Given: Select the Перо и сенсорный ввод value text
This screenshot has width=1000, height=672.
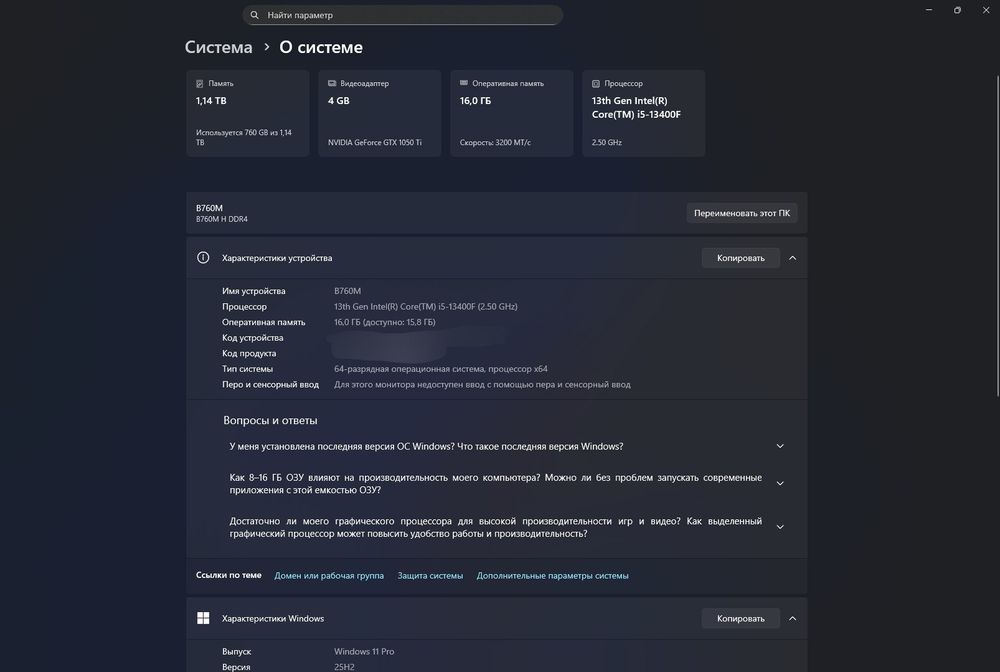Looking at the screenshot, I should (482, 384).
